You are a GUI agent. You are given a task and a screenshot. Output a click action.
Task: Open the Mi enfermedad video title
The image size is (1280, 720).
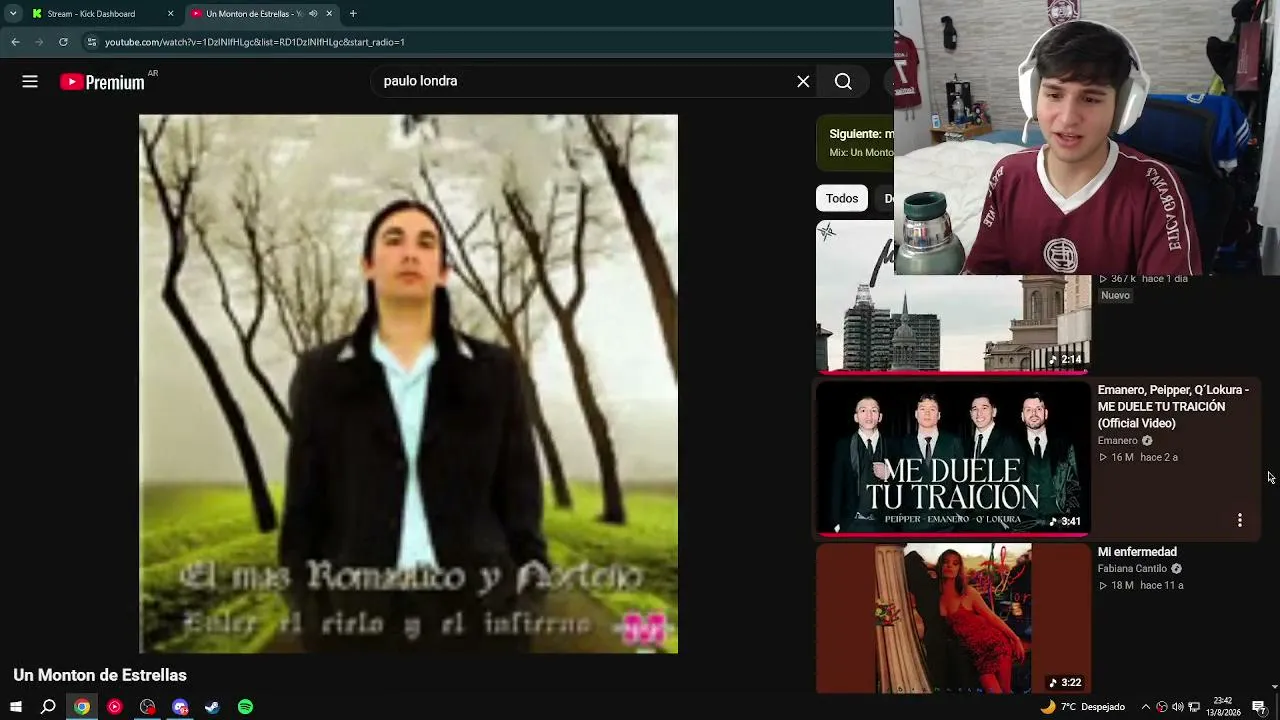1137,552
